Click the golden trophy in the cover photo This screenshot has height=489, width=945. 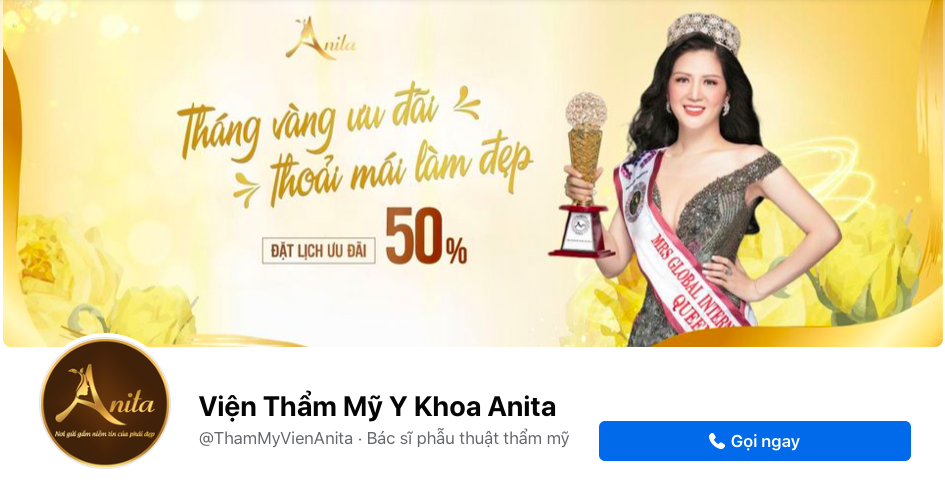[x=584, y=174]
